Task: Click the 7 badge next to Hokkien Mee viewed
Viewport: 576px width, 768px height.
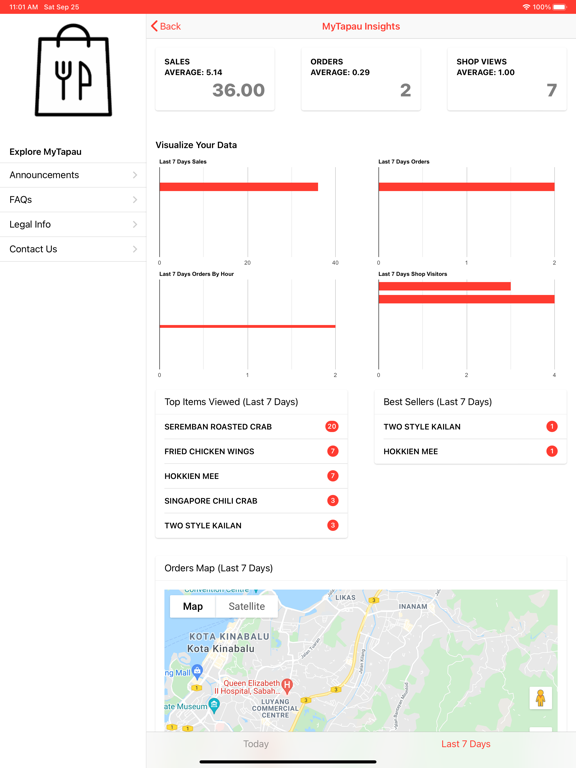Action: (333, 476)
